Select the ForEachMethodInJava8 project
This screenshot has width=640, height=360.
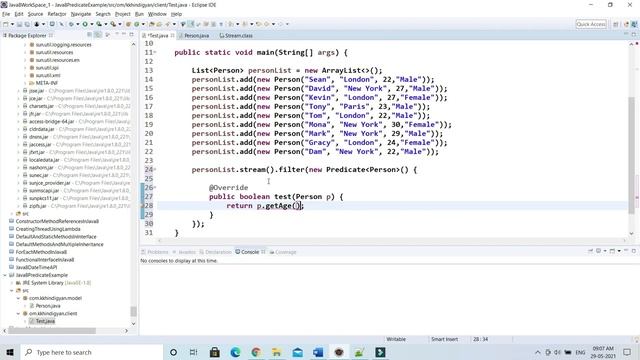click(41, 252)
